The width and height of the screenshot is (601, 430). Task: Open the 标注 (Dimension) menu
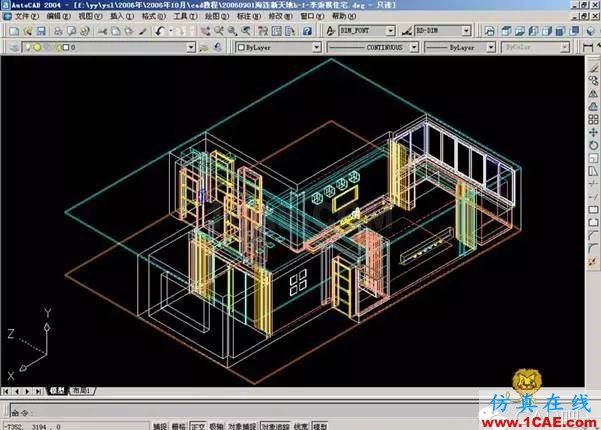click(x=249, y=16)
